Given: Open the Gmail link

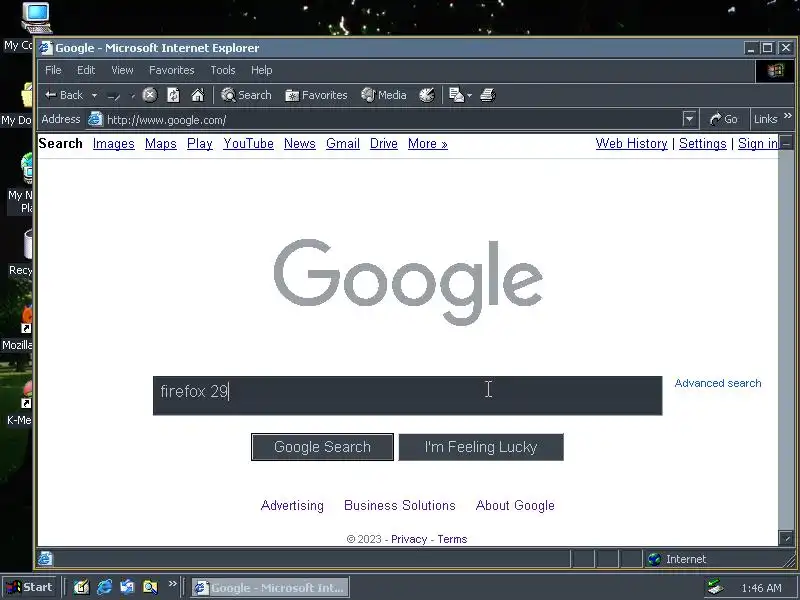Looking at the screenshot, I should 343,144.
